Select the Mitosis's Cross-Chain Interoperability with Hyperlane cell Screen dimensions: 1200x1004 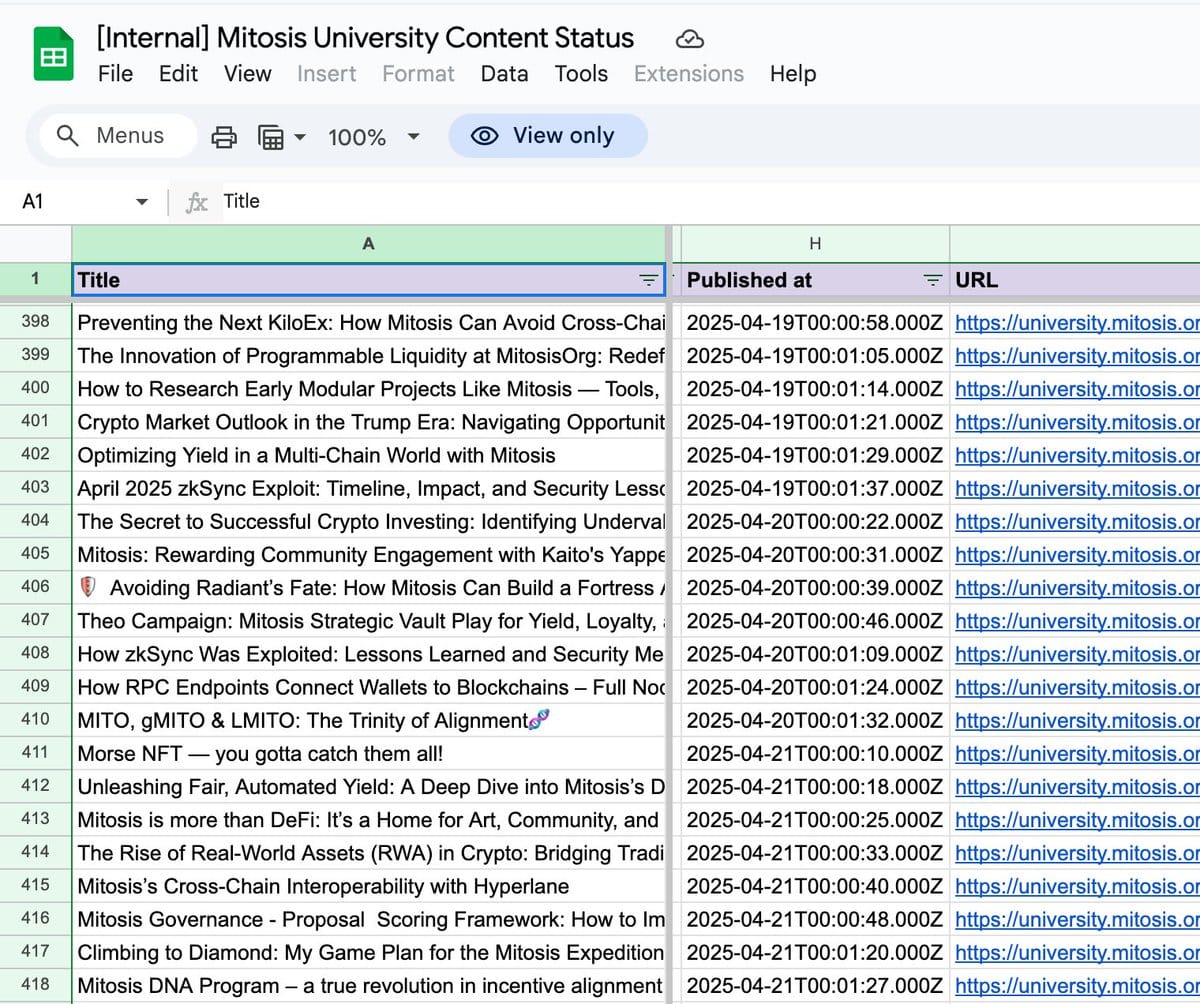368,886
